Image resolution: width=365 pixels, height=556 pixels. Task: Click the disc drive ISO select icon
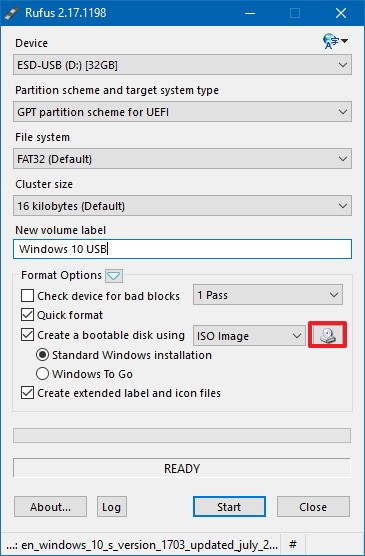[327, 335]
